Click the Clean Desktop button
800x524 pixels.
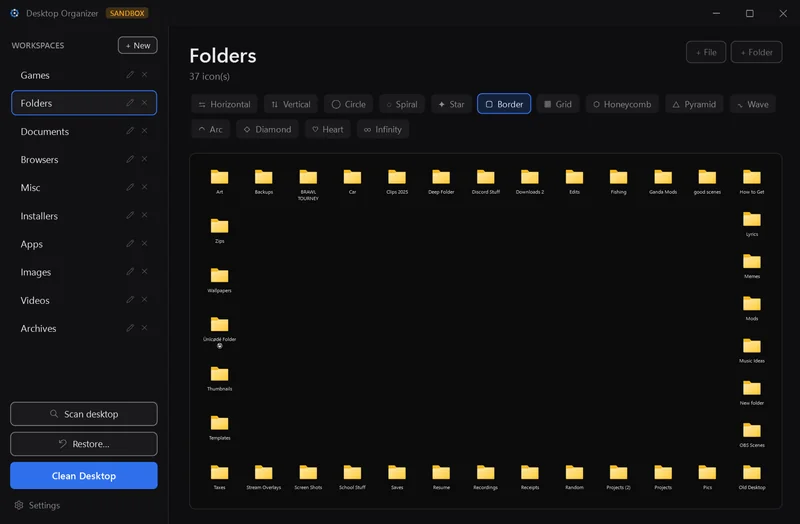click(x=84, y=476)
